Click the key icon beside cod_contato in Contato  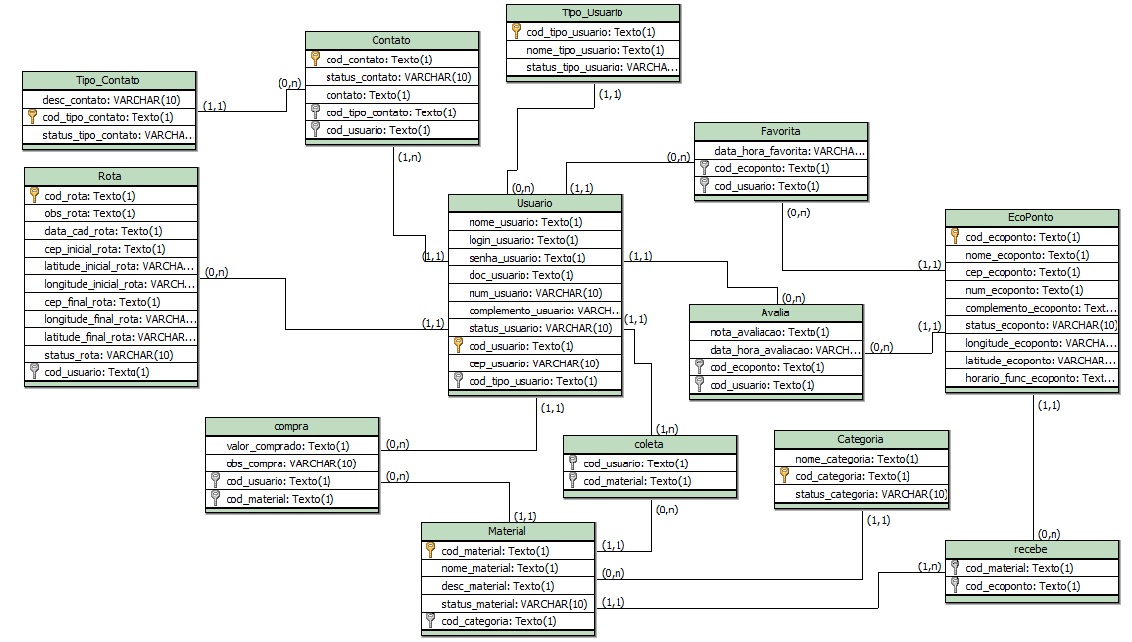coord(315,58)
